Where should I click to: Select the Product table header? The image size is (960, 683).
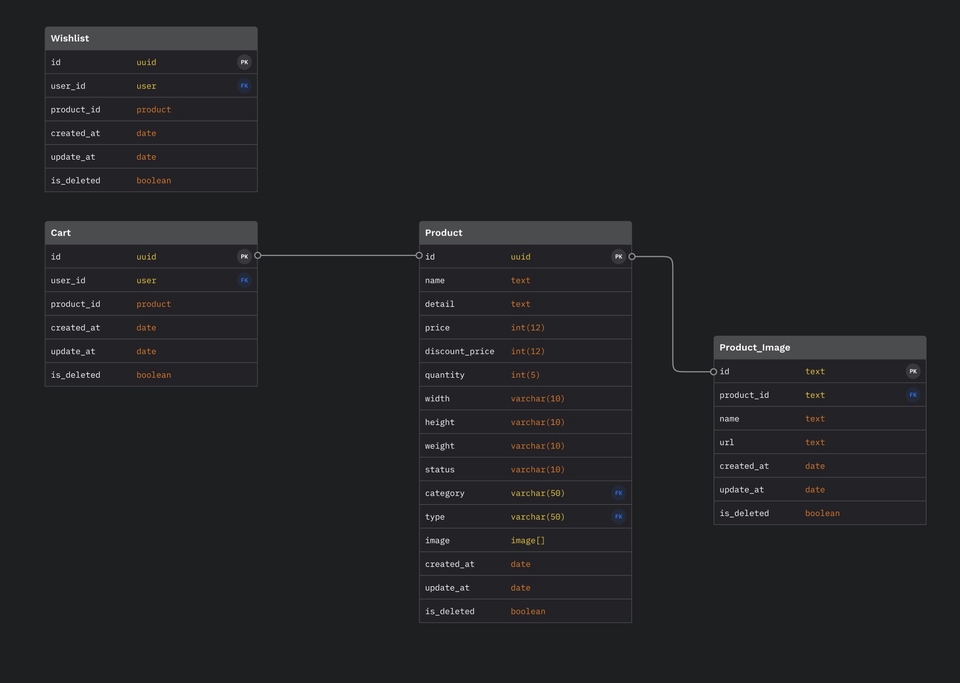tap(525, 233)
